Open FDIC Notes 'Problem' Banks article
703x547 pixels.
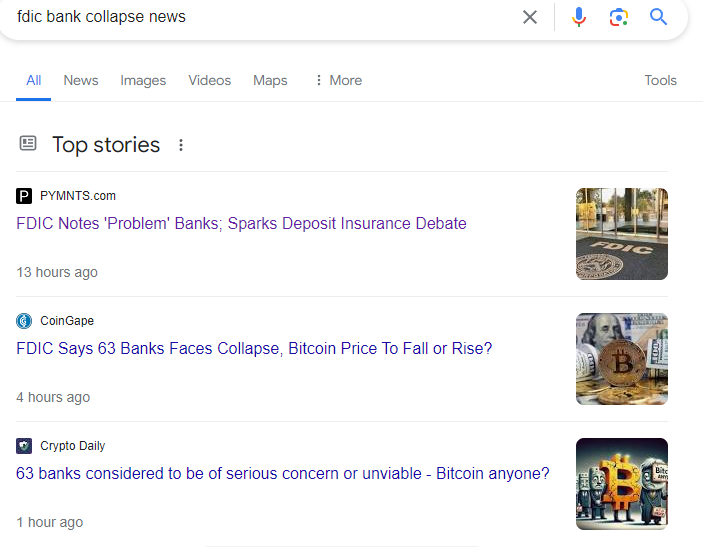[x=241, y=223]
